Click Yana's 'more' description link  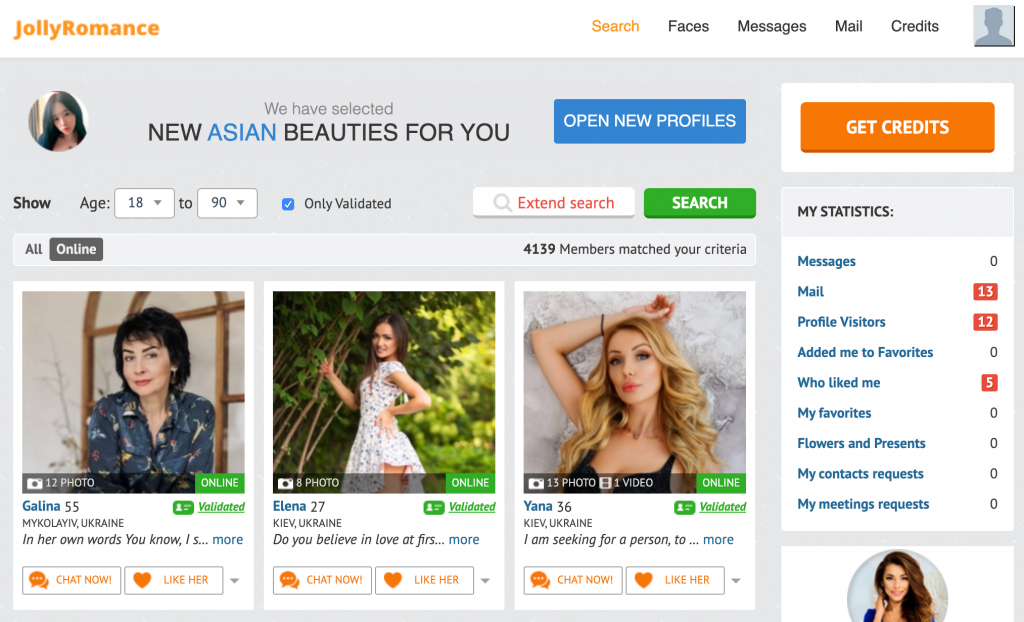718,540
